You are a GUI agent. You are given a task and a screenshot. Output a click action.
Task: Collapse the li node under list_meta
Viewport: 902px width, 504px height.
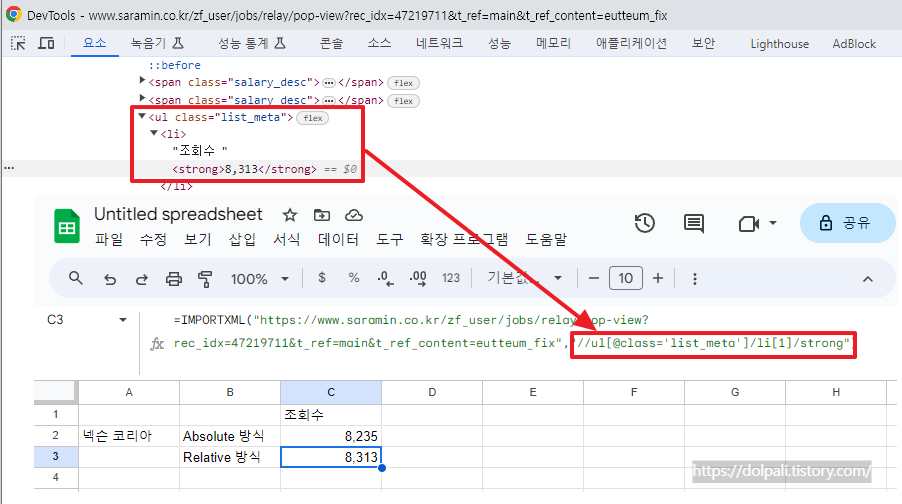[154, 133]
